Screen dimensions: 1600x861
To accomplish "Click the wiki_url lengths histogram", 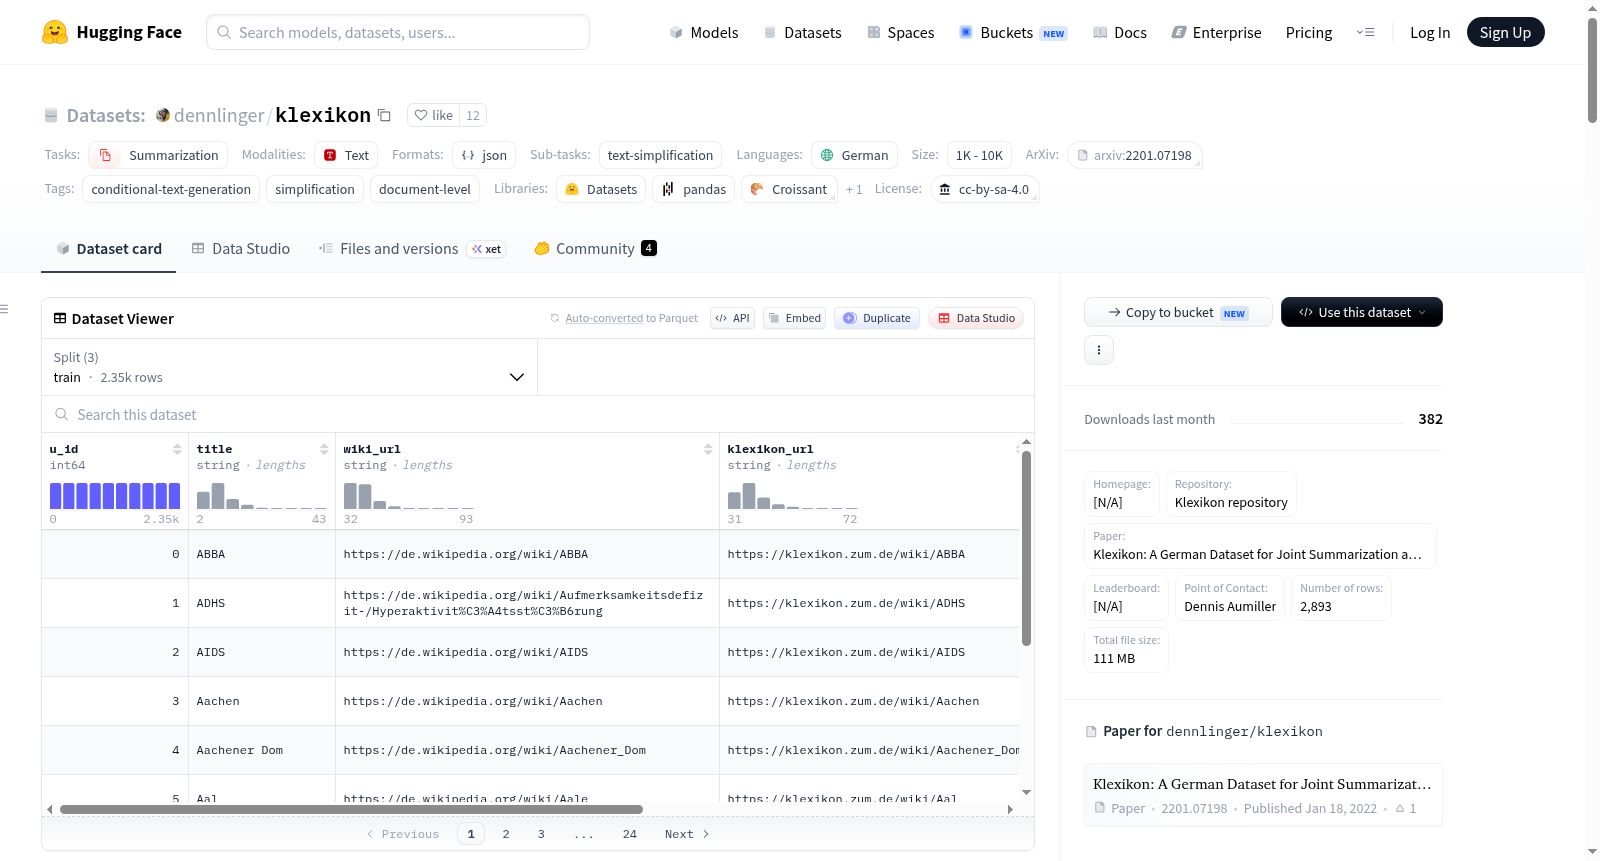I will coord(409,496).
